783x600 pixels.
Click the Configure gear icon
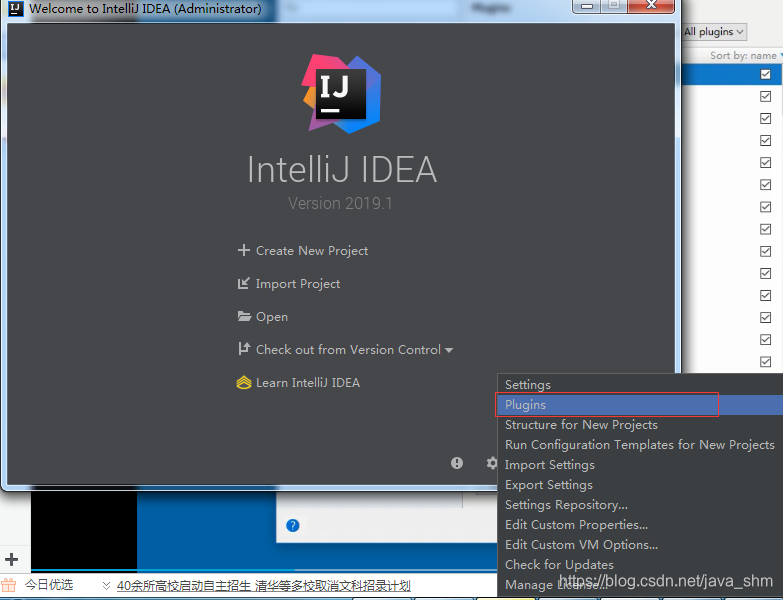[x=491, y=463]
